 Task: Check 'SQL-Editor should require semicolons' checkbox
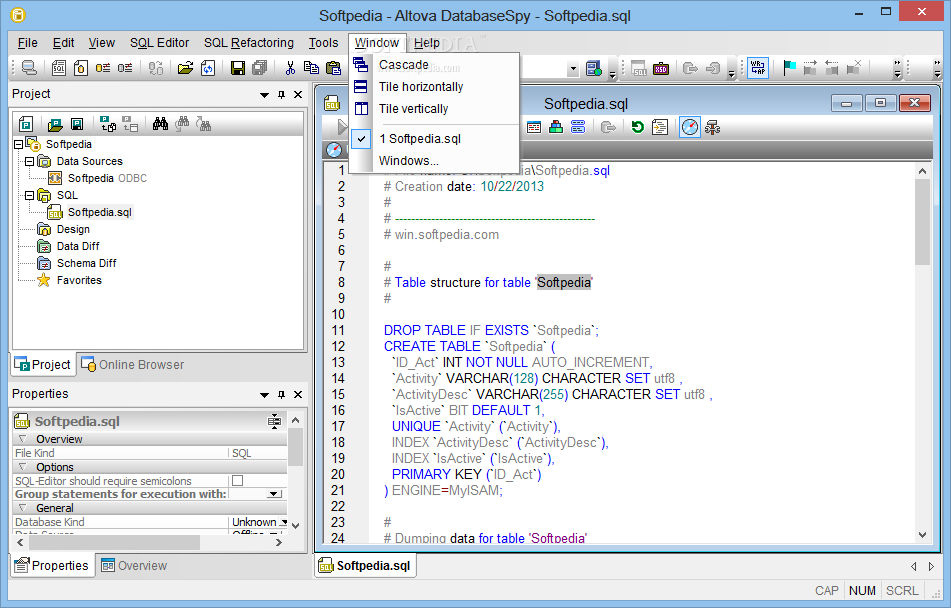(x=238, y=481)
